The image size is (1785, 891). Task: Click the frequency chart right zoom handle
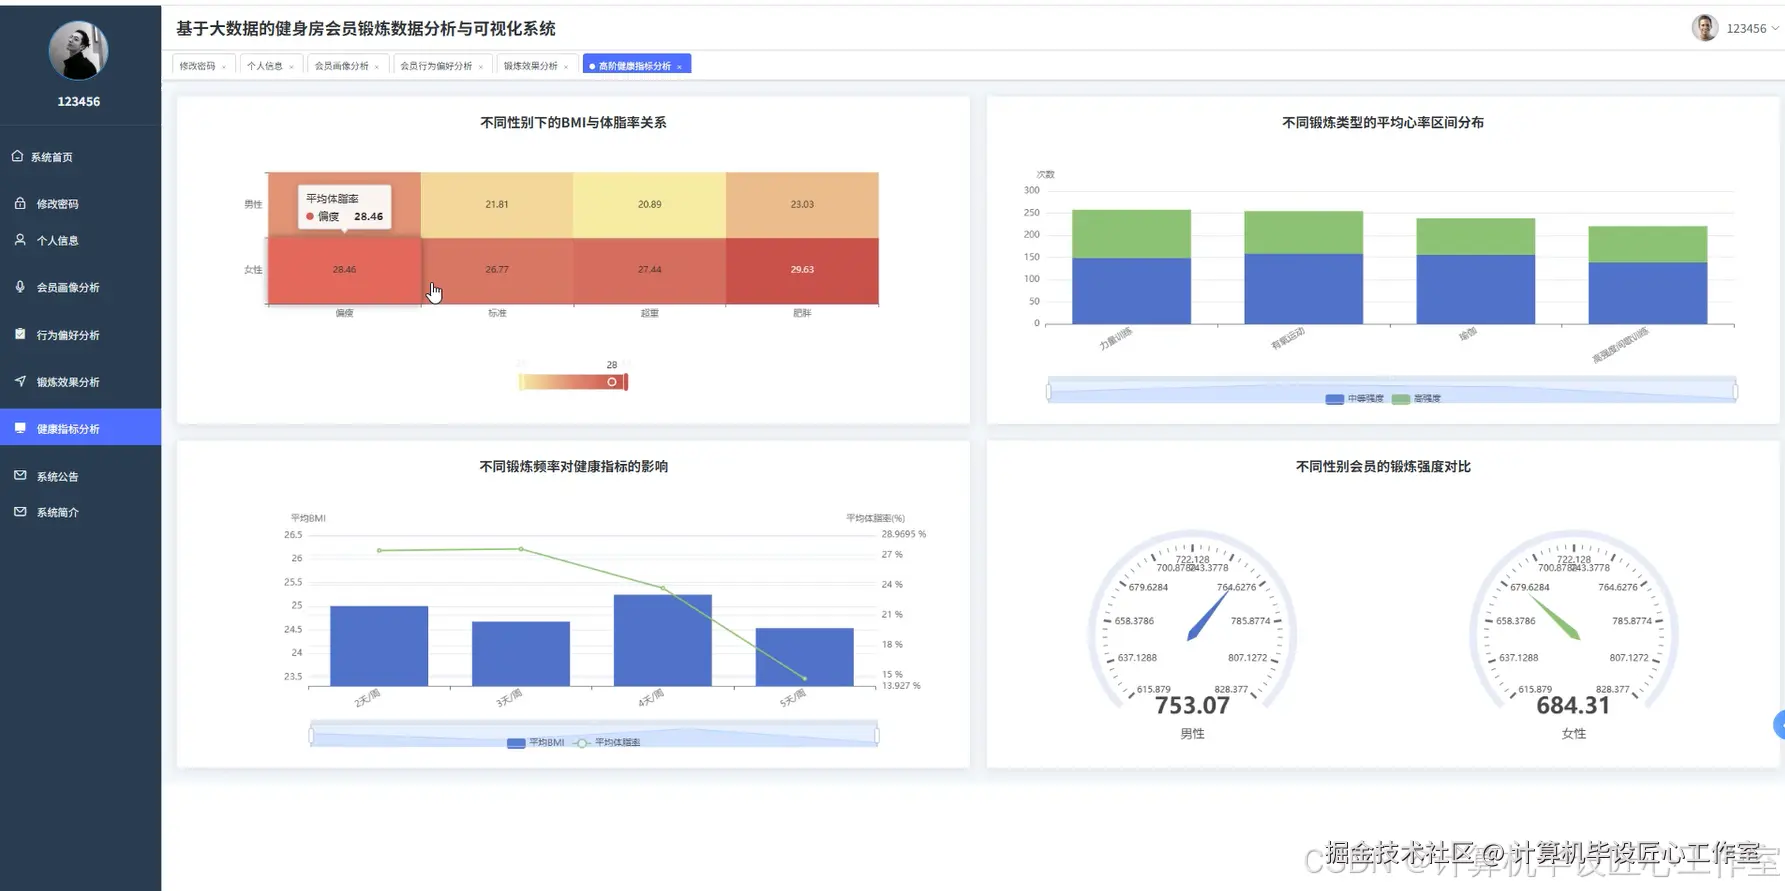click(x=877, y=736)
